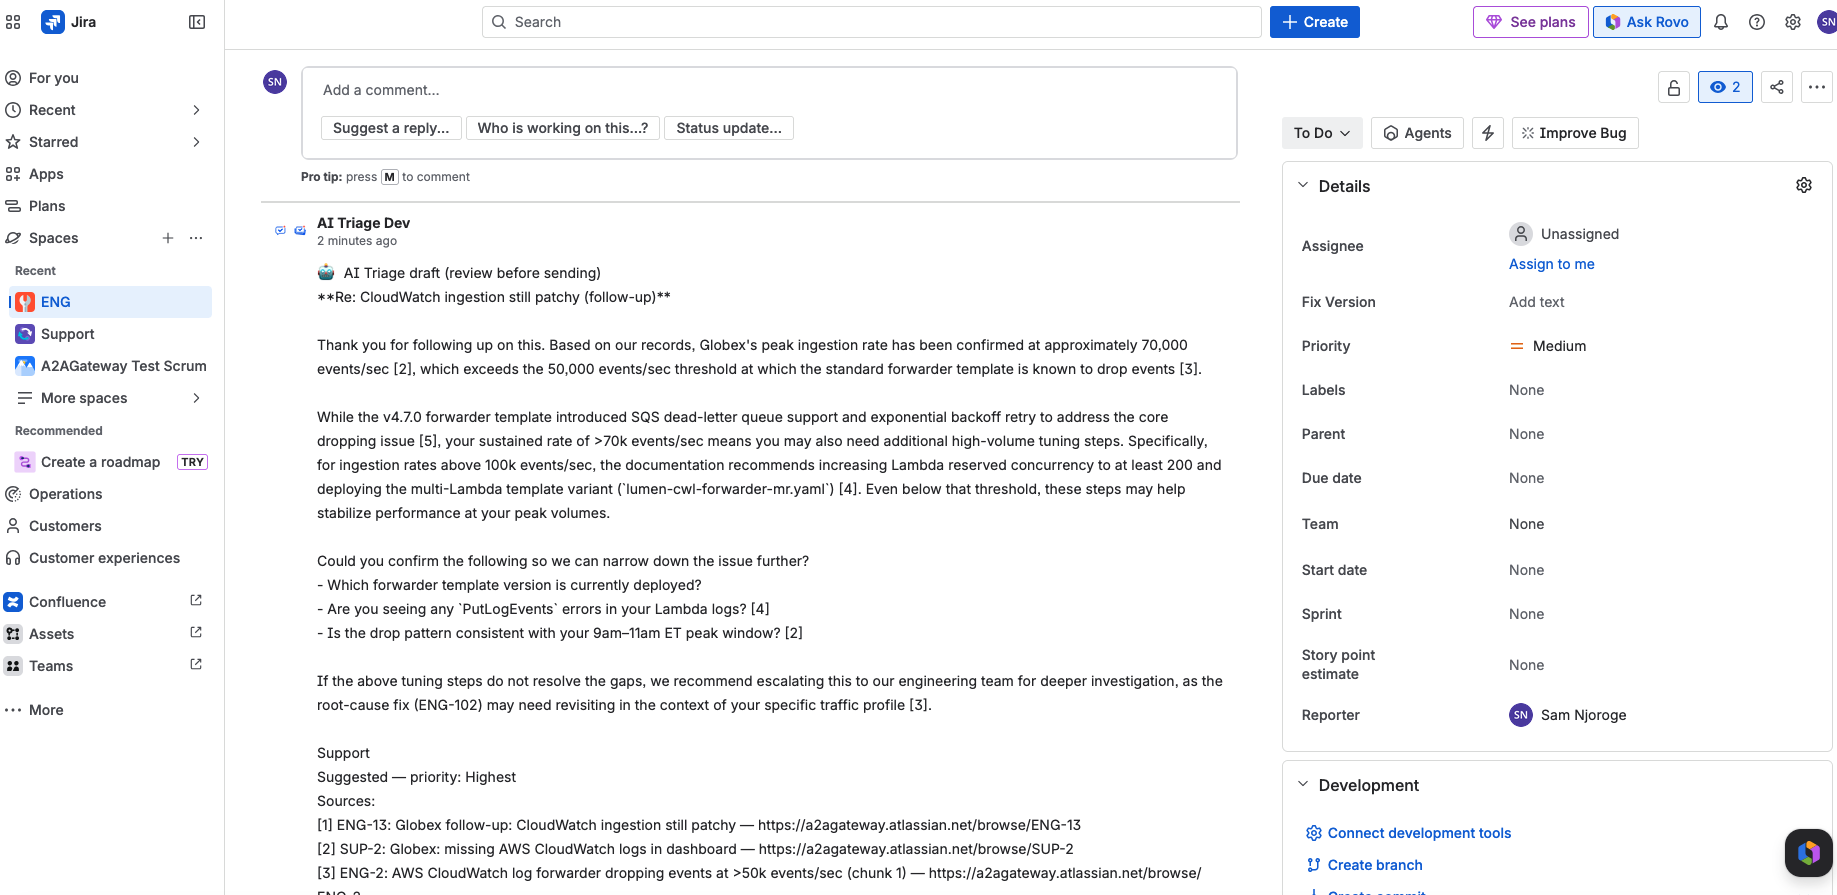The height and width of the screenshot is (895, 1837).
Task: Click the share icon
Action: (x=1777, y=87)
